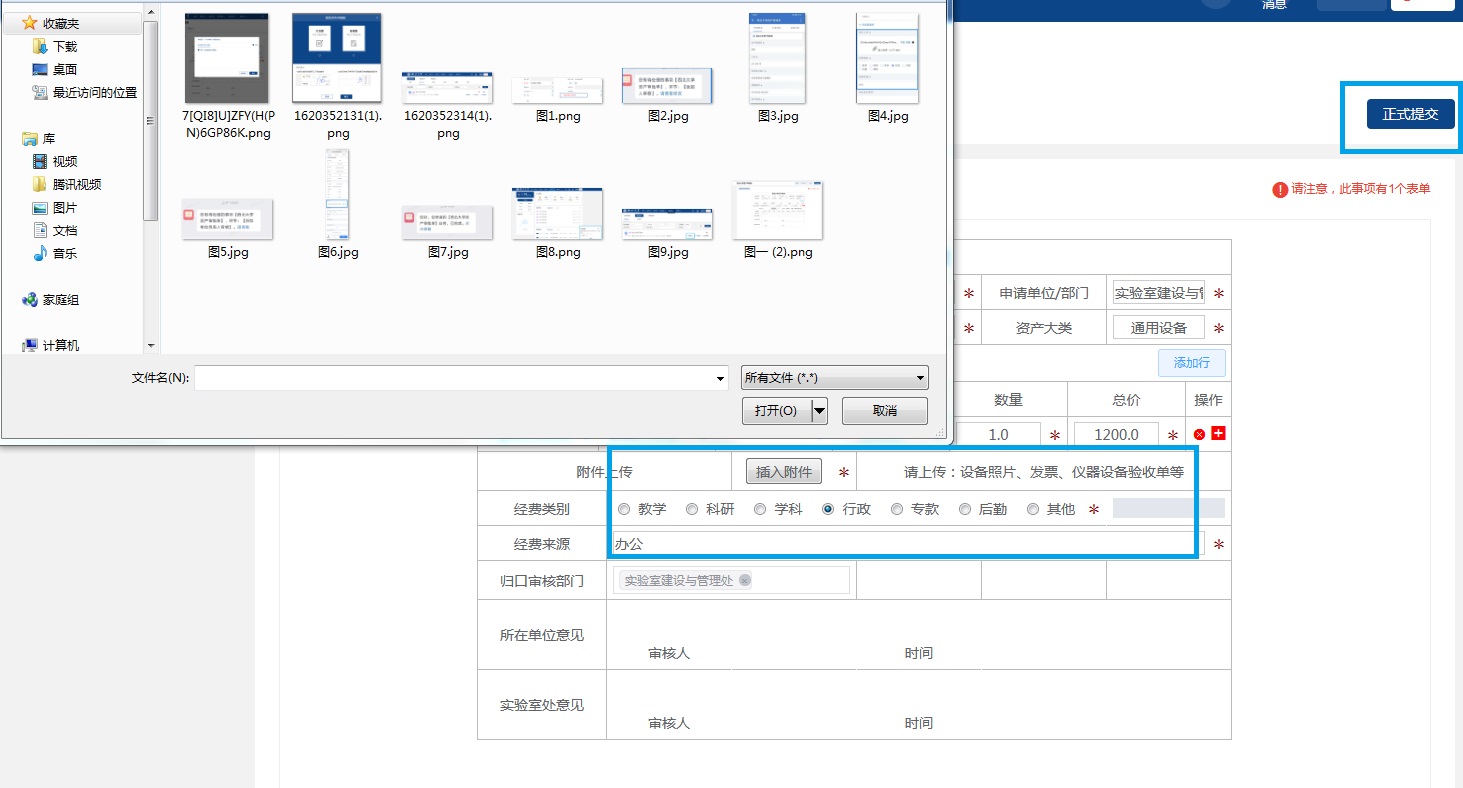Click the 正式提交 submit button
The height and width of the screenshot is (788, 1463).
tap(1410, 114)
